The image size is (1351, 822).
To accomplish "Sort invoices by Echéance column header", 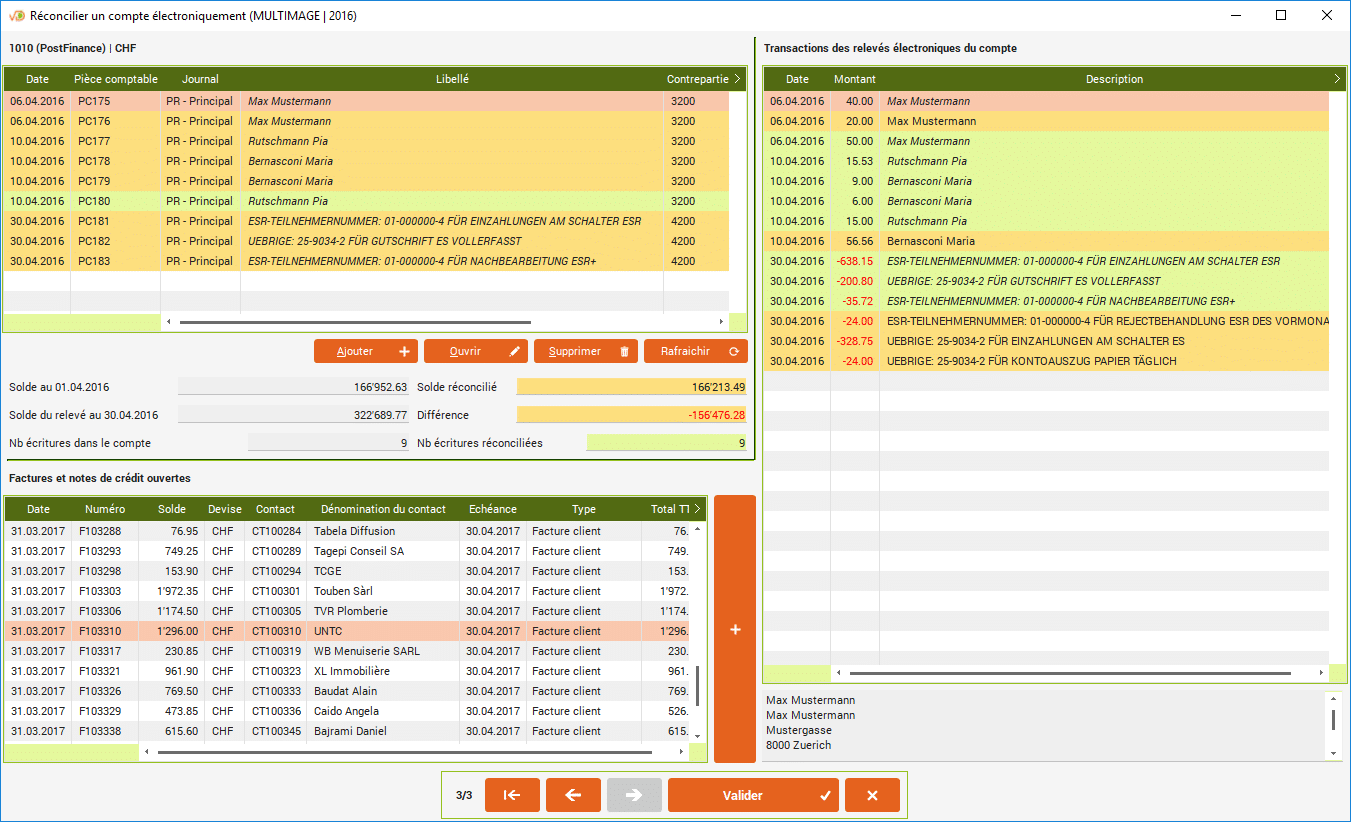I will (493, 509).
